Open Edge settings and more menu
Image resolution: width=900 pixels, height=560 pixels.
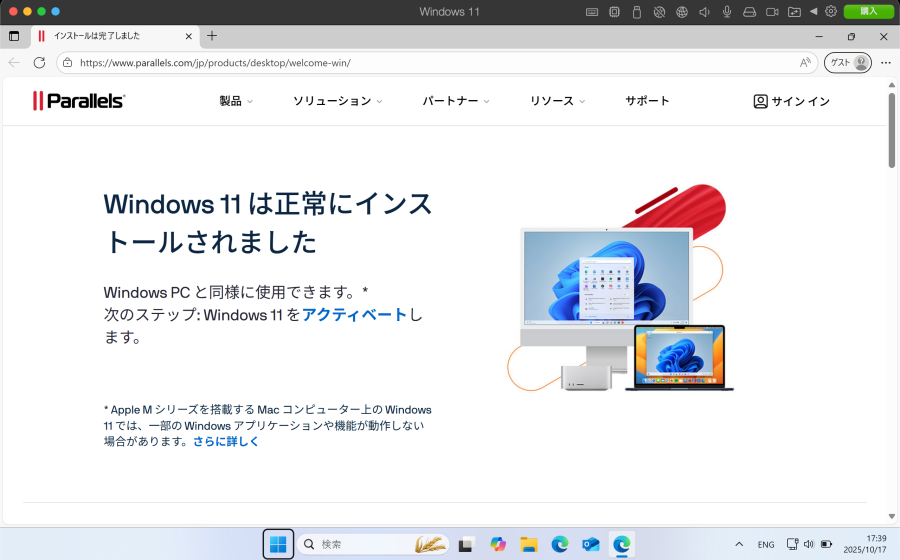coord(886,63)
